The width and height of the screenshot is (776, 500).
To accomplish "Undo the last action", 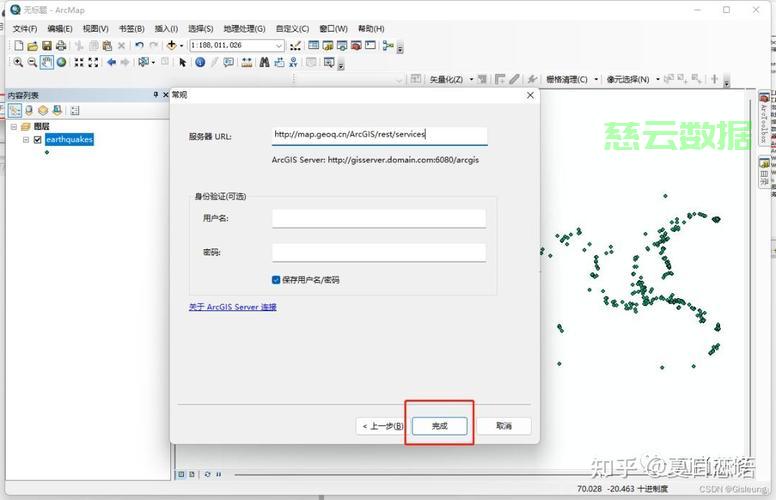I will (139, 46).
